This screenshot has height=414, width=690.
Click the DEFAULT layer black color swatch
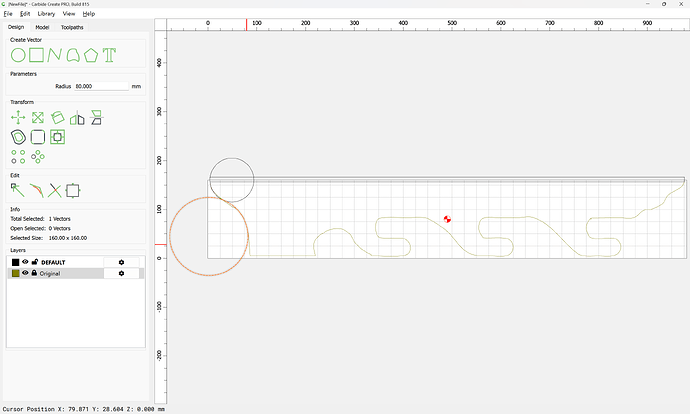(x=15, y=262)
